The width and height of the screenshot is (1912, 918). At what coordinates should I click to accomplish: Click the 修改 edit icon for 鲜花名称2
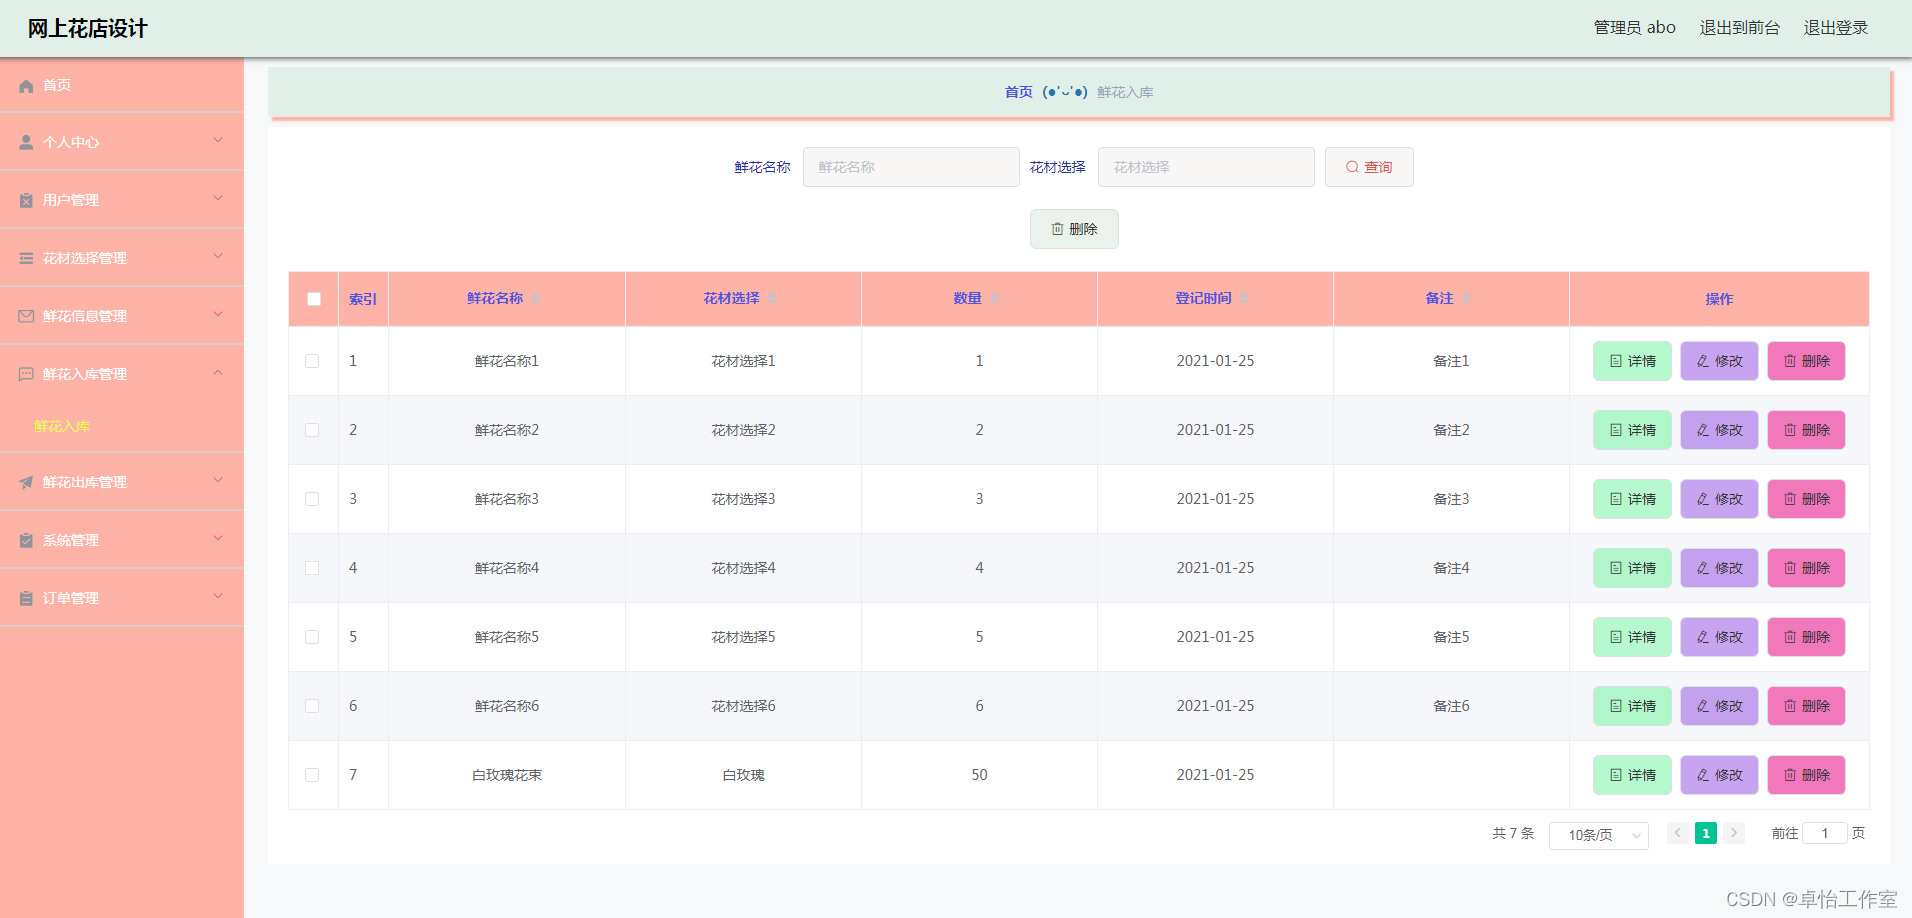coord(1701,430)
